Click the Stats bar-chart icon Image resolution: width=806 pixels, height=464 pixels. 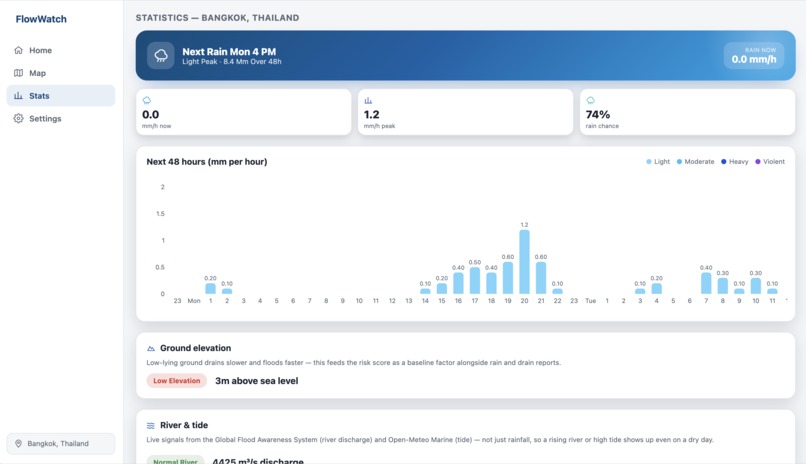point(19,96)
